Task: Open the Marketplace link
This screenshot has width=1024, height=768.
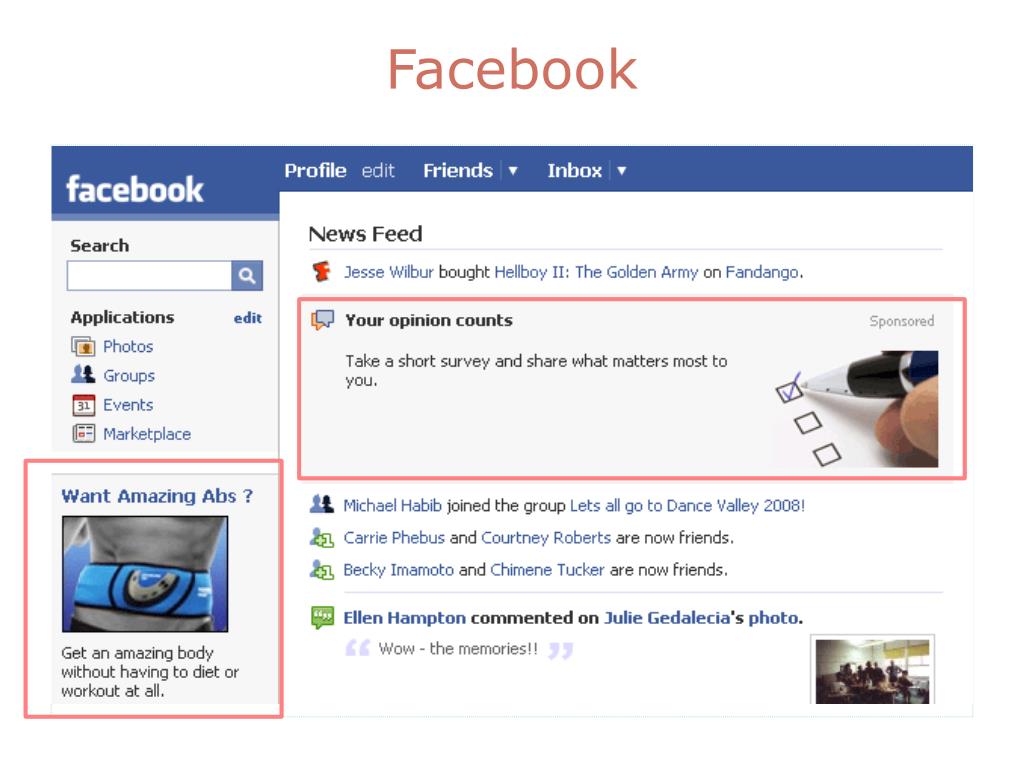Action: point(147,434)
